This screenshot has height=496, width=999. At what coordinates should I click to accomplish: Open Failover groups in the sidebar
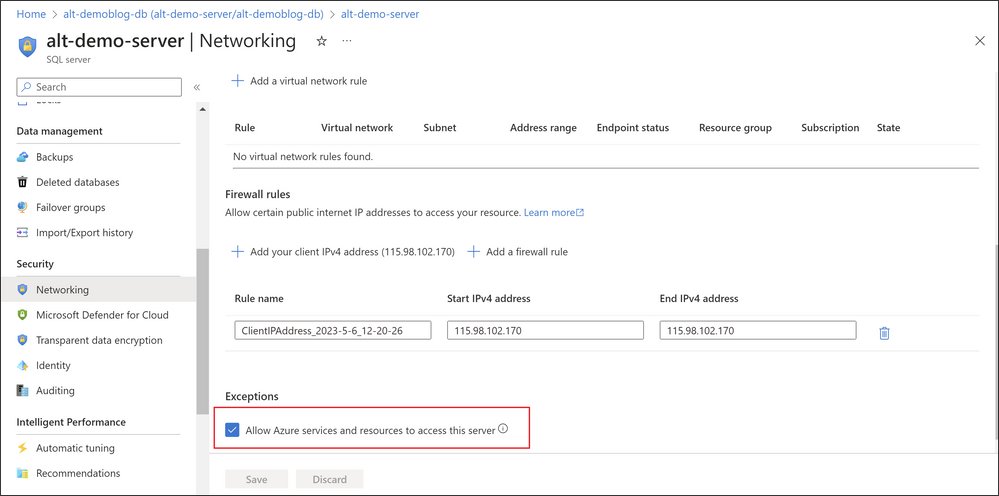click(x=71, y=208)
